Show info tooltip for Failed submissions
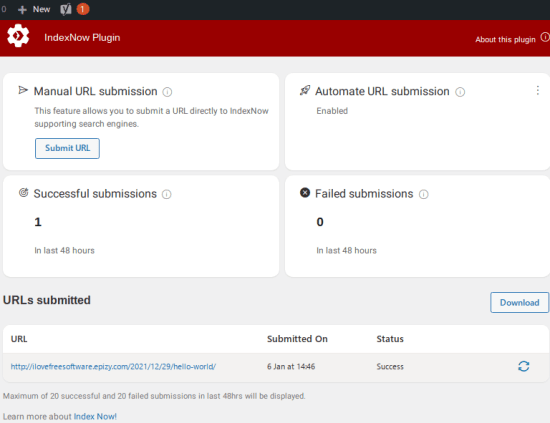Screen dimensions: 550x423 coord(424,194)
